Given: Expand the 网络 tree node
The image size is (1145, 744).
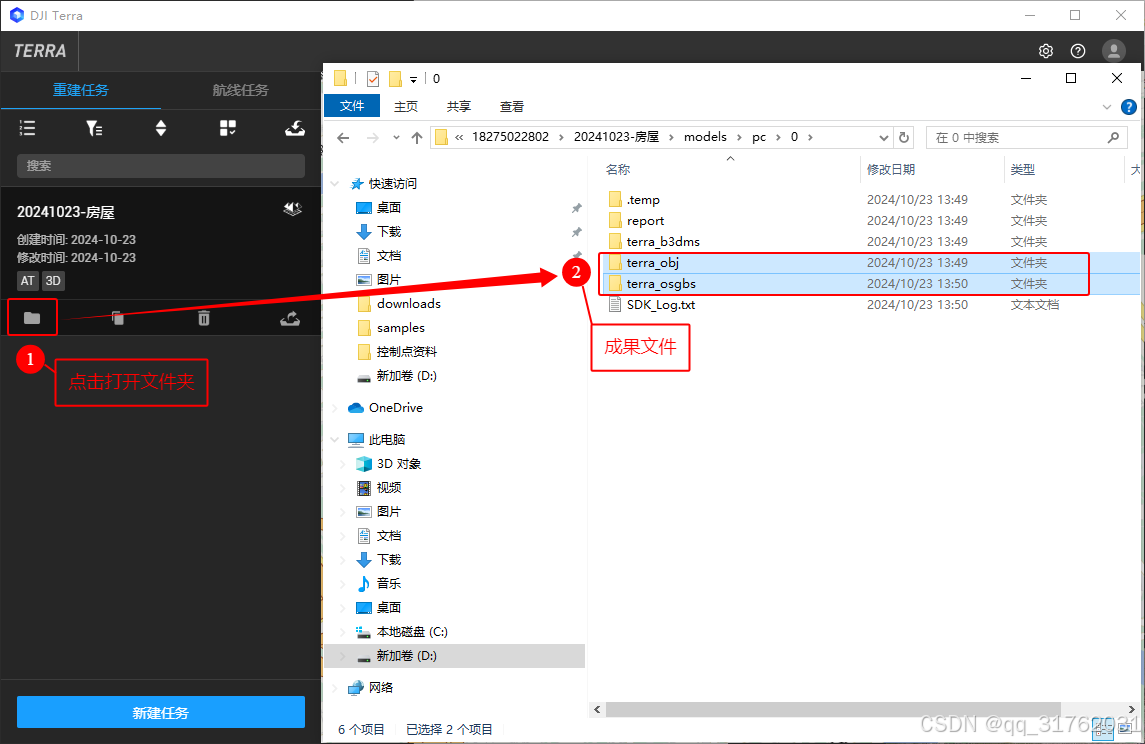Looking at the screenshot, I should tap(335, 688).
